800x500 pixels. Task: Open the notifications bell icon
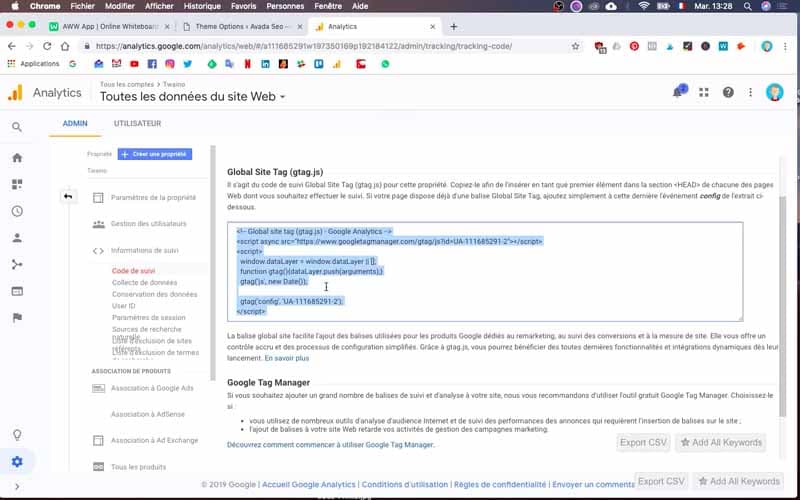(679, 92)
